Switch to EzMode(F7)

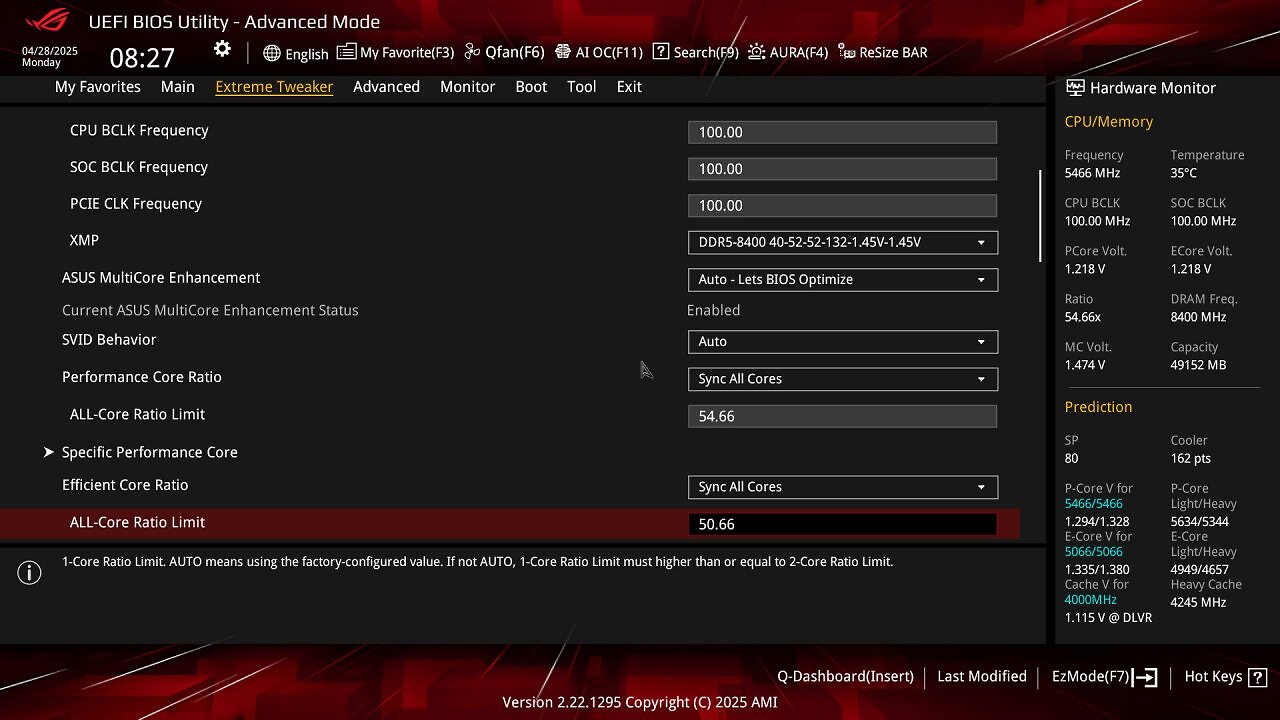(x=1104, y=677)
